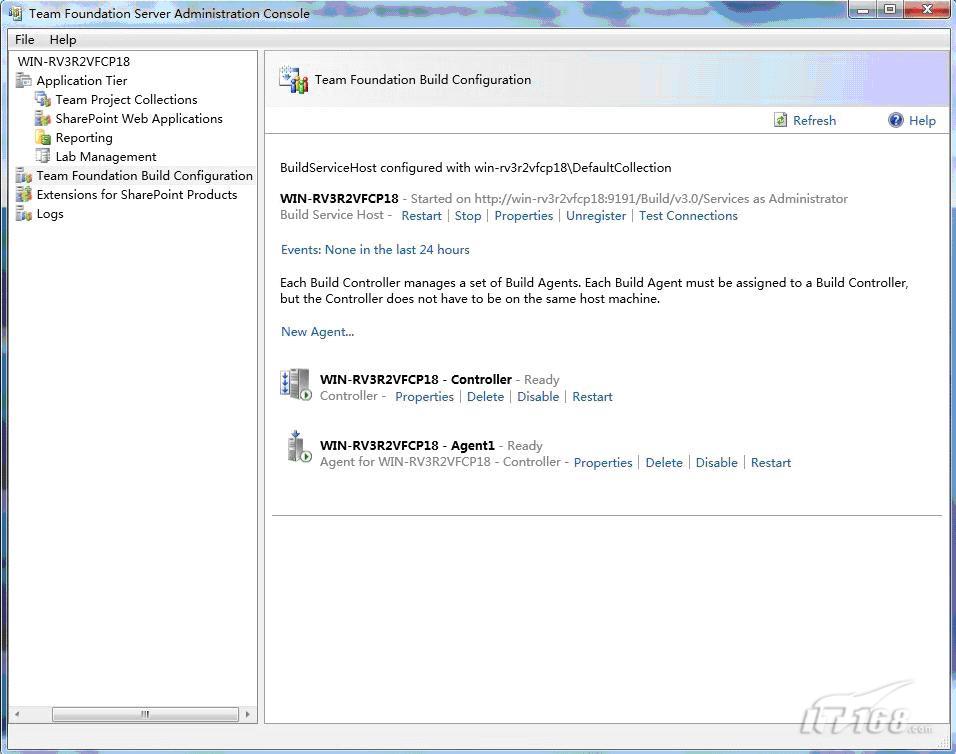Click the SharePoint Web Applications icon
Viewport: 956px width, 754px height.
[x=43, y=118]
